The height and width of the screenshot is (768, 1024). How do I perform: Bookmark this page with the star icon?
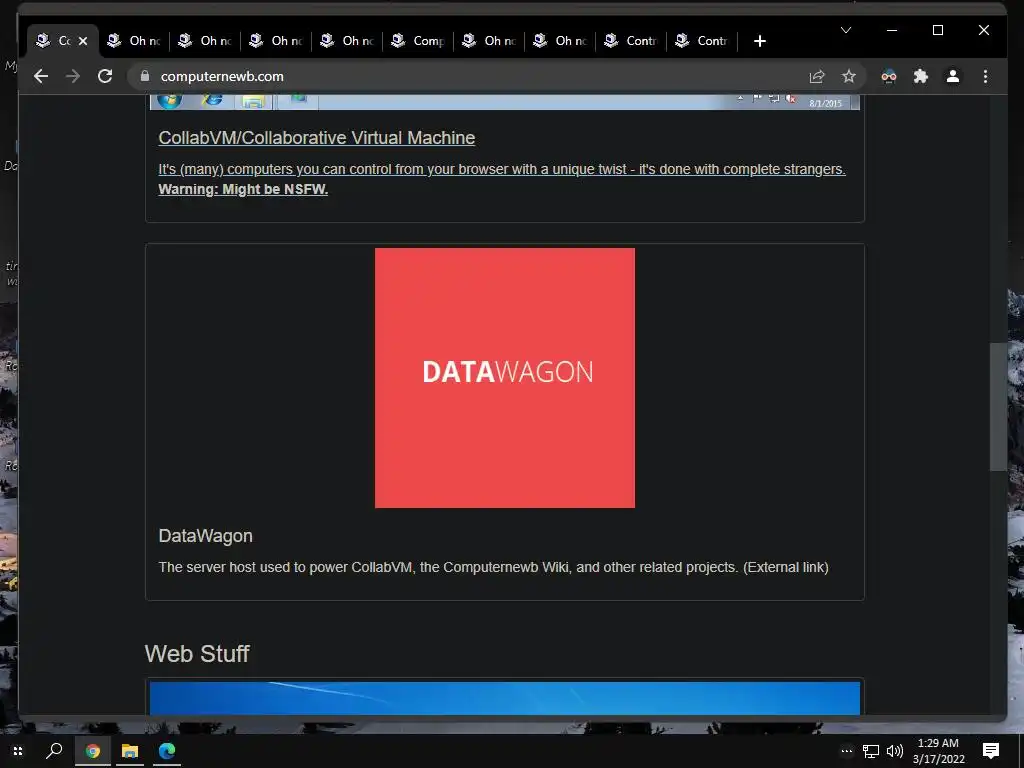(x=849, y=76)
